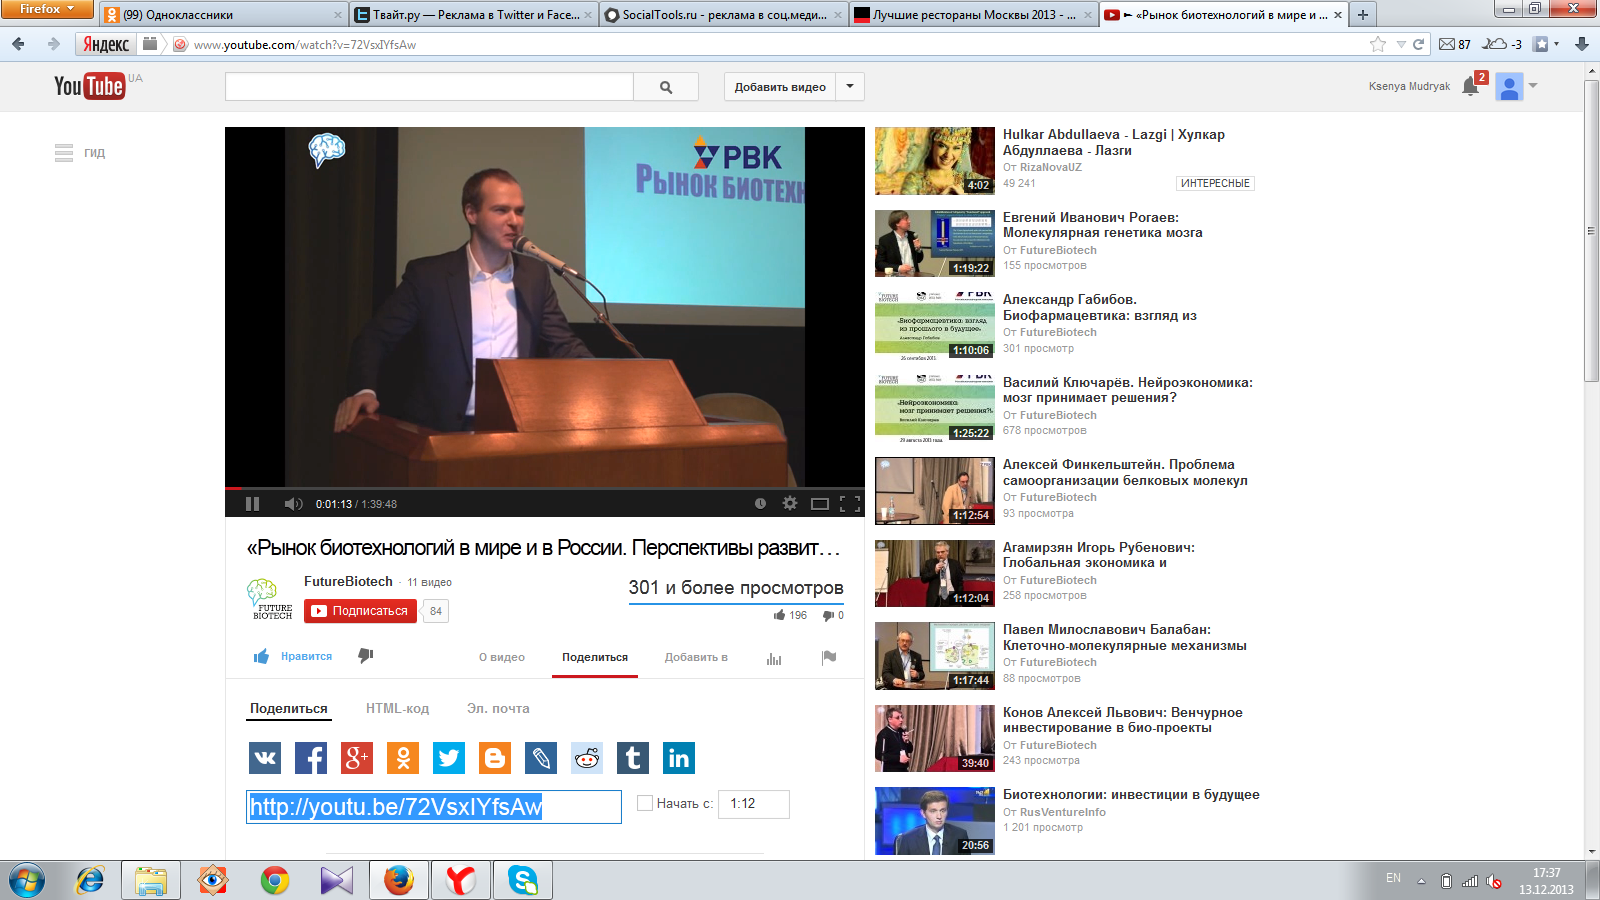This screenshot has width=1600, height=900.
Task: Share video on LiveJournal pencil icon
Action: 541,758
